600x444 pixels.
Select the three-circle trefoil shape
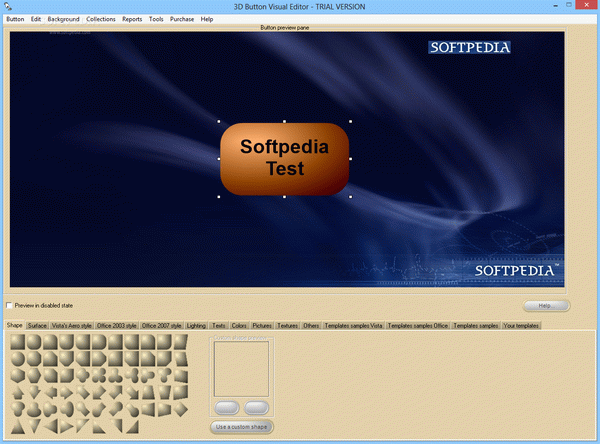pyautogui.click(x=115, y=375)
